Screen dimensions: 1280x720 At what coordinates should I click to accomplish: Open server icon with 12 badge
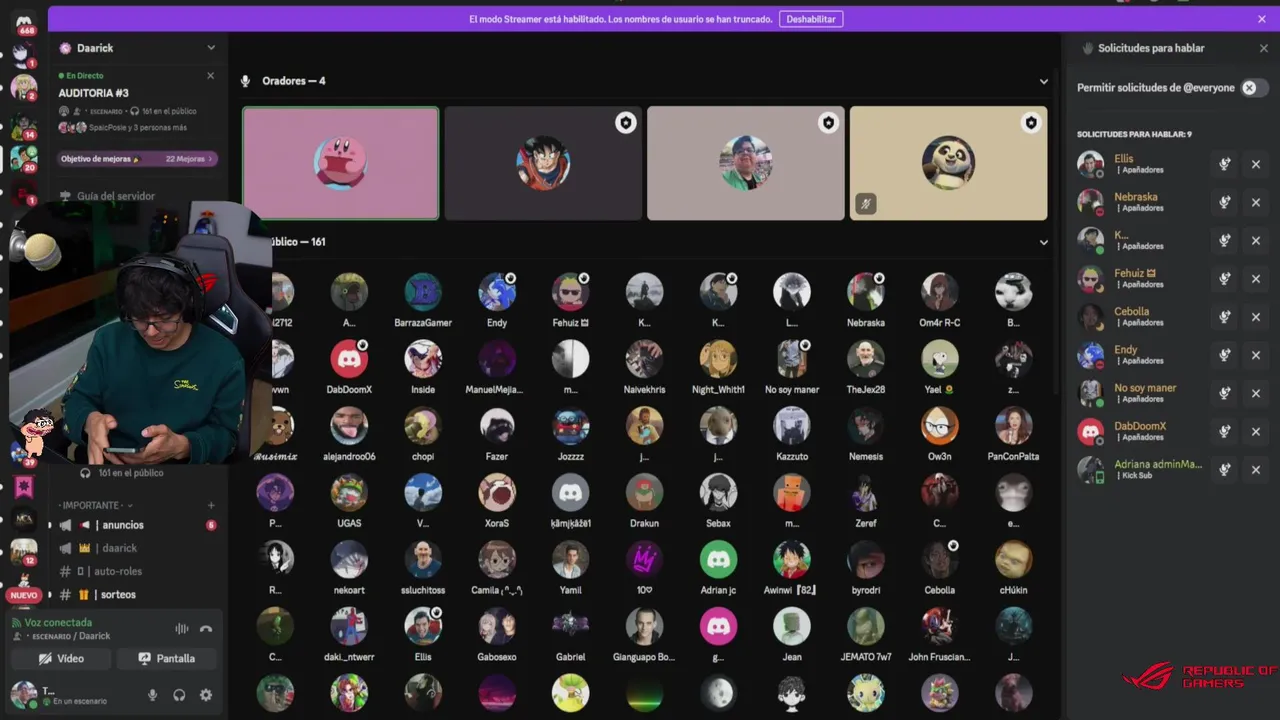(x=24, y=551)
